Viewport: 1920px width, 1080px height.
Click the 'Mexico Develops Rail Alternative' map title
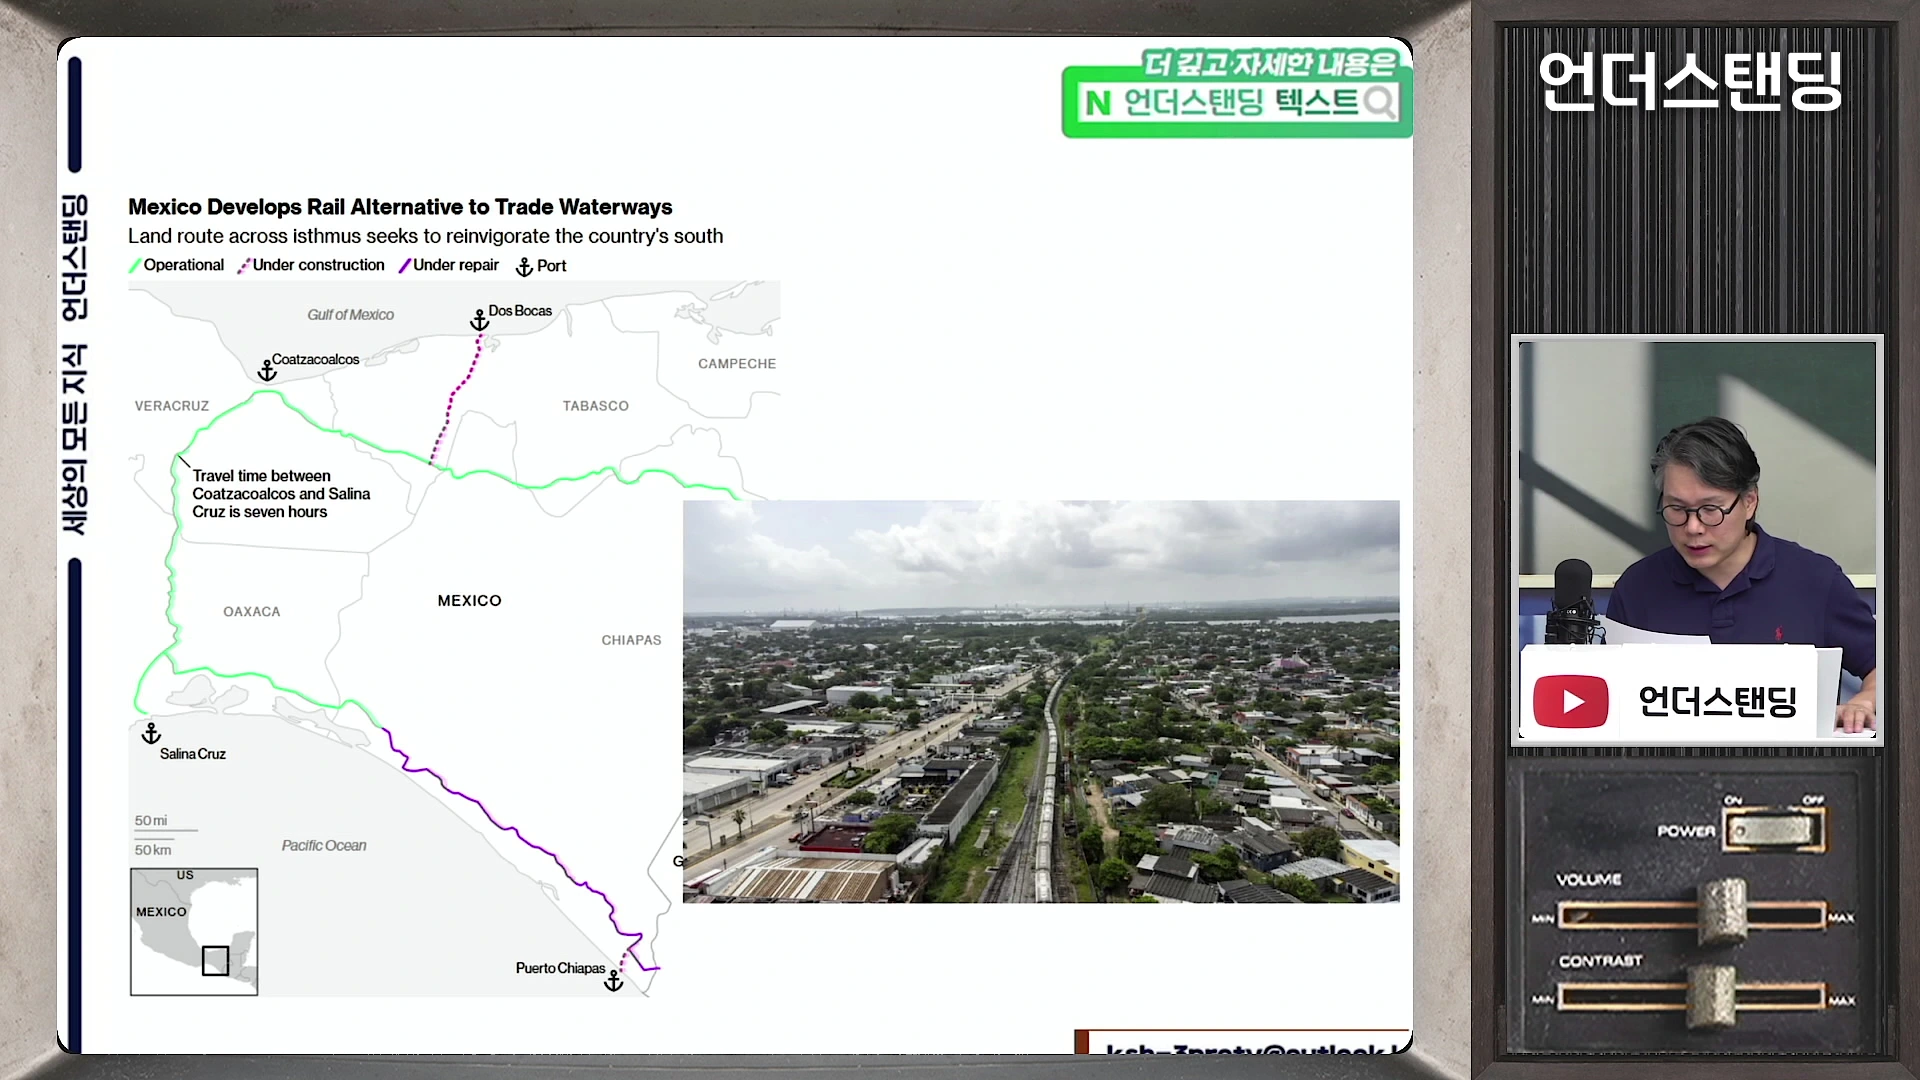[400, 207]
